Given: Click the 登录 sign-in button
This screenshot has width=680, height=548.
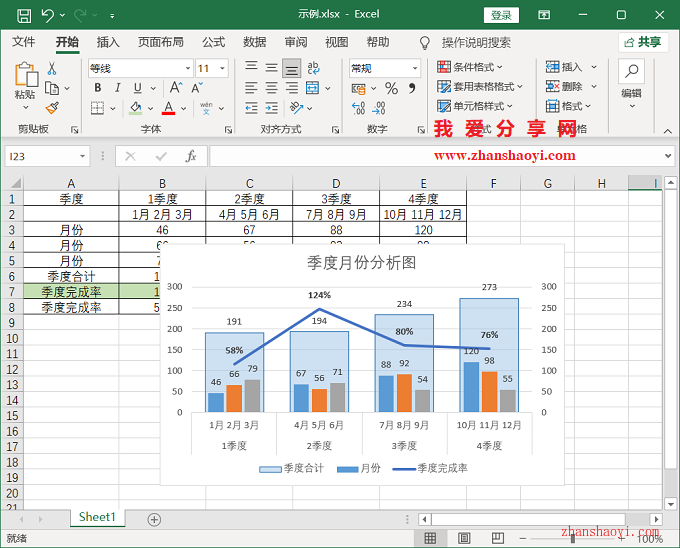Looking at the screenshot, I should point(501,15).
